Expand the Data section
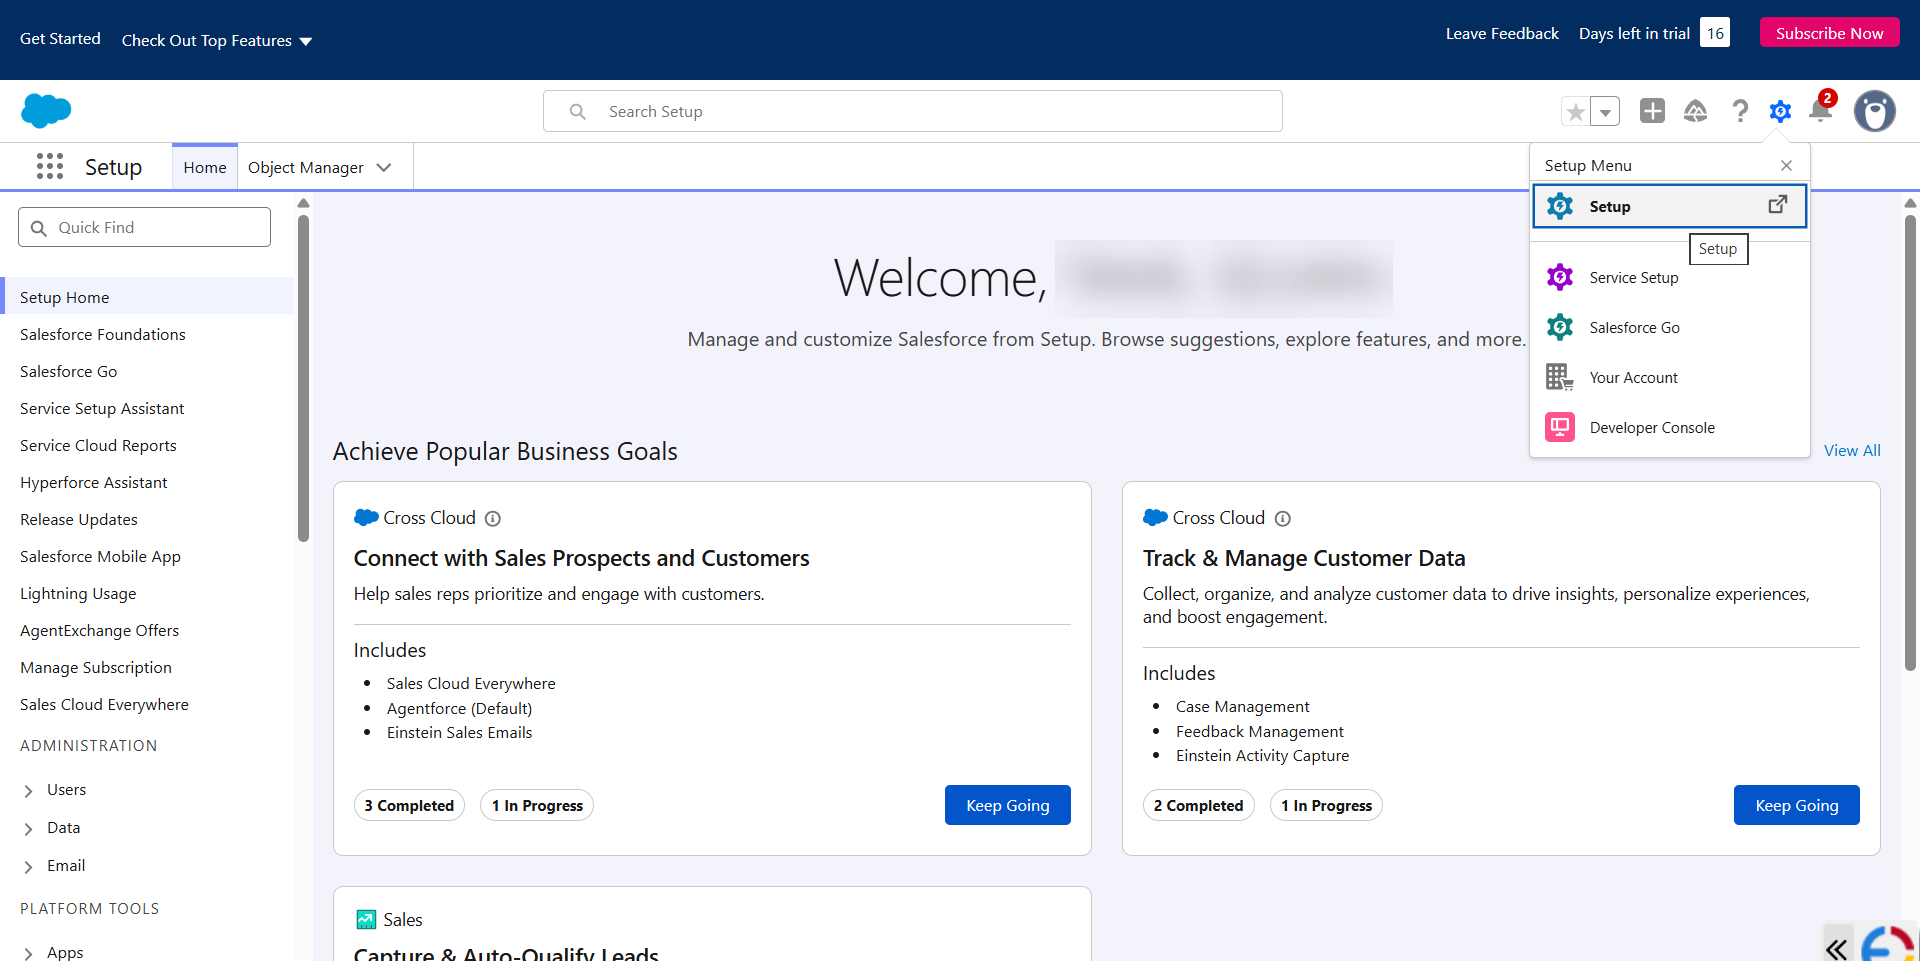This screenshot has height=961, width=1920. click(28, 828)
